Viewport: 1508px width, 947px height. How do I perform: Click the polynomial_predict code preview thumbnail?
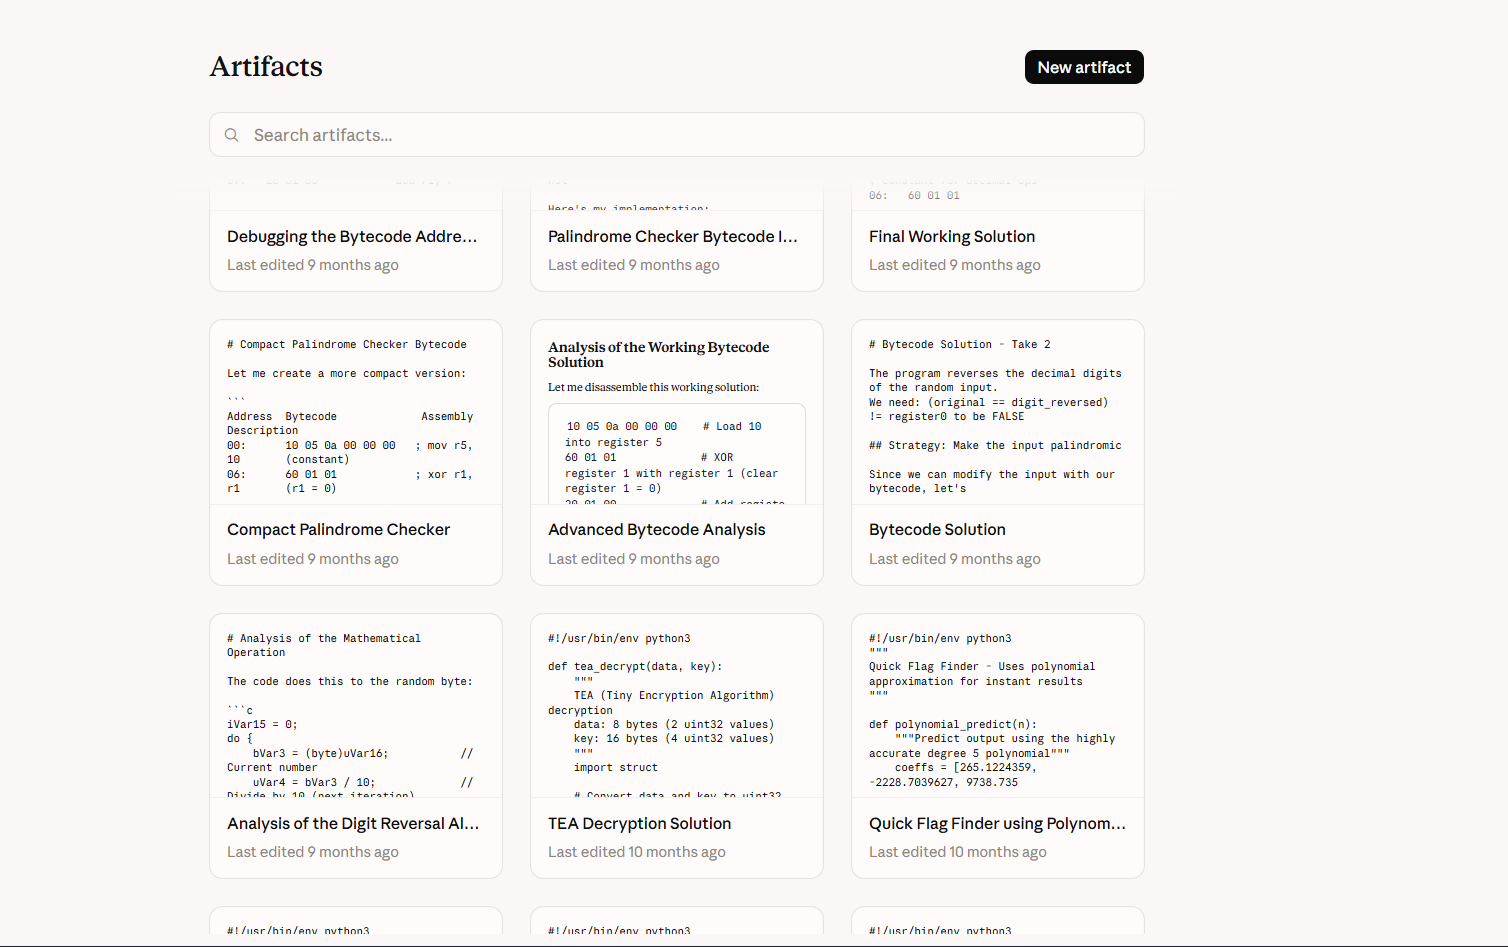click(x=998, y=706)
